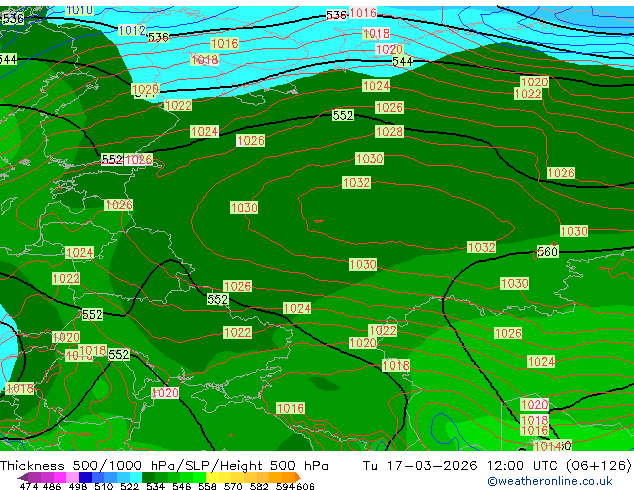Pick the yellow legend swatch right of 558

tap(212, 477)
